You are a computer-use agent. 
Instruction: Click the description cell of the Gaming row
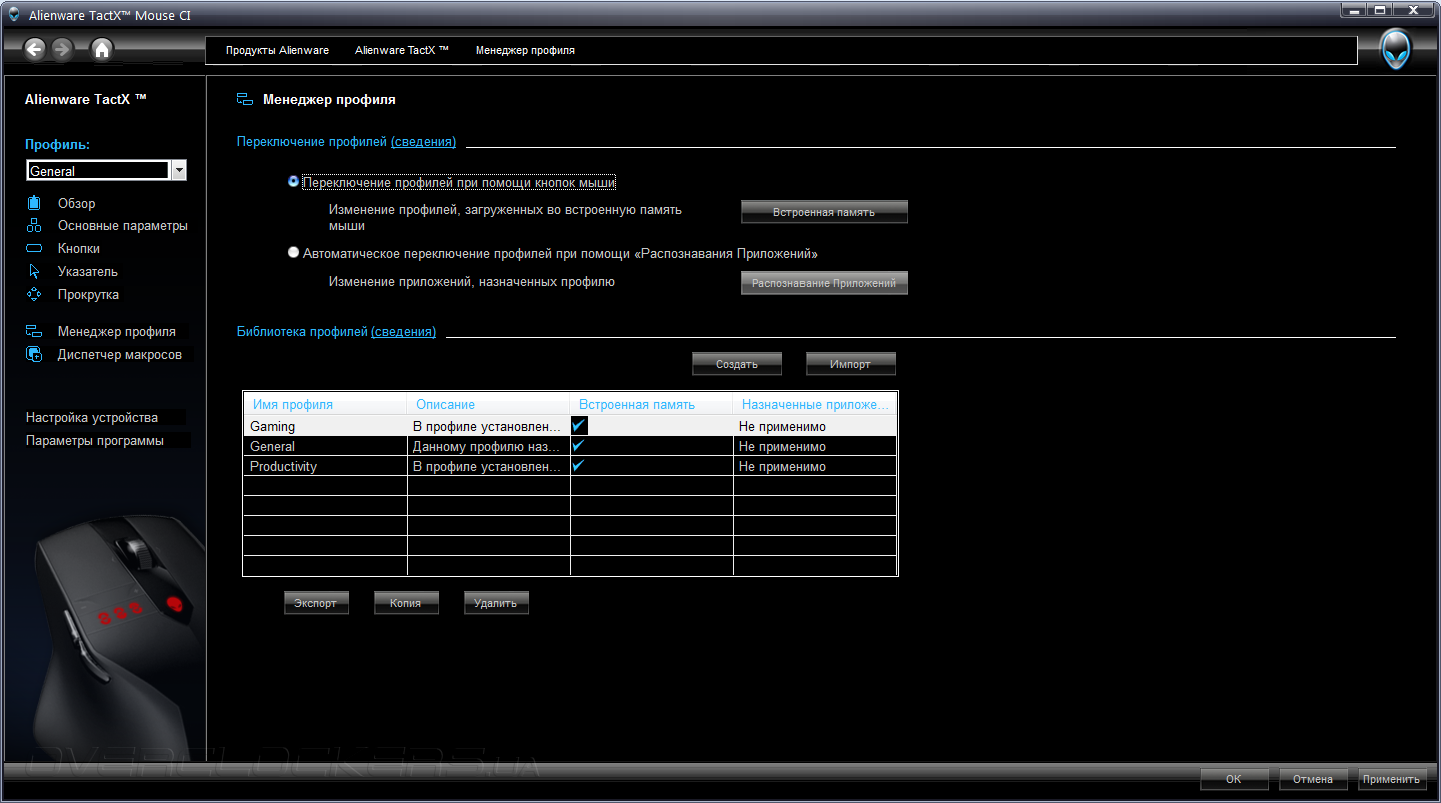point(489,426)
